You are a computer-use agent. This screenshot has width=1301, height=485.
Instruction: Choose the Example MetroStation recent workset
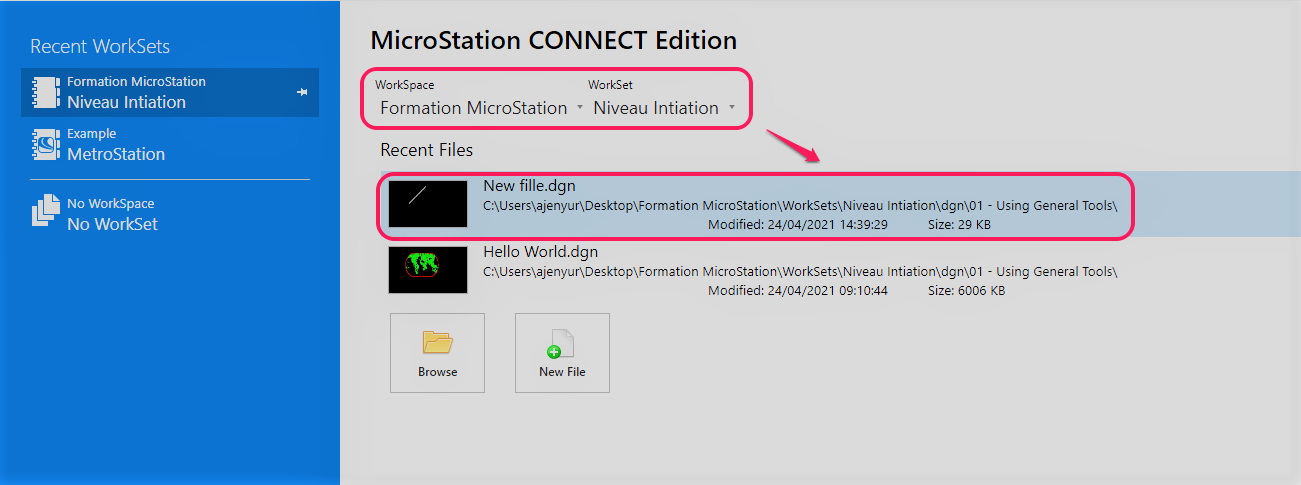tap(170, 144)
